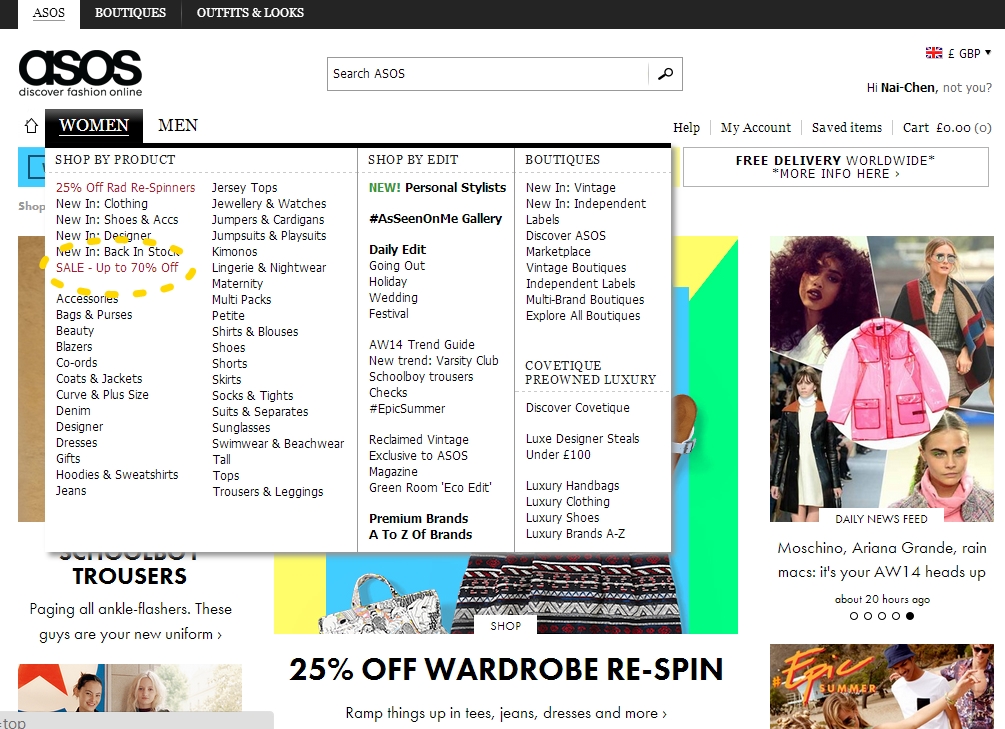Select the first news feed dot
The image size is (1005, 729).
854,616
